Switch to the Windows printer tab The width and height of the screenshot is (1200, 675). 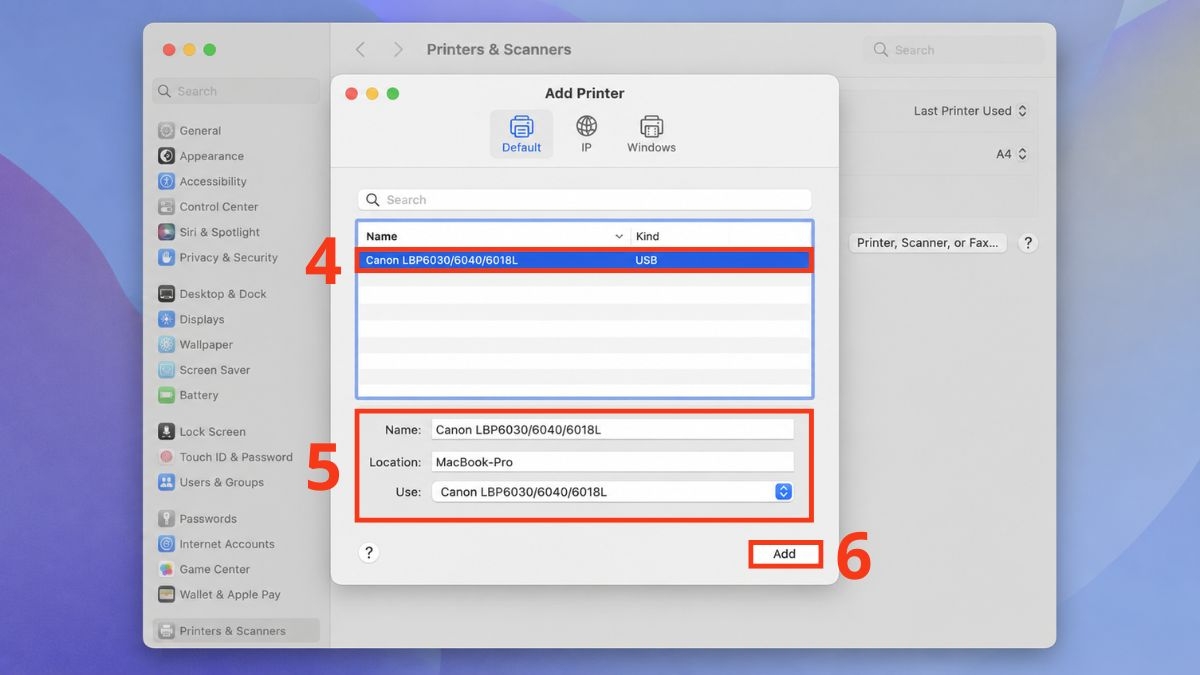tap(651, 134)
